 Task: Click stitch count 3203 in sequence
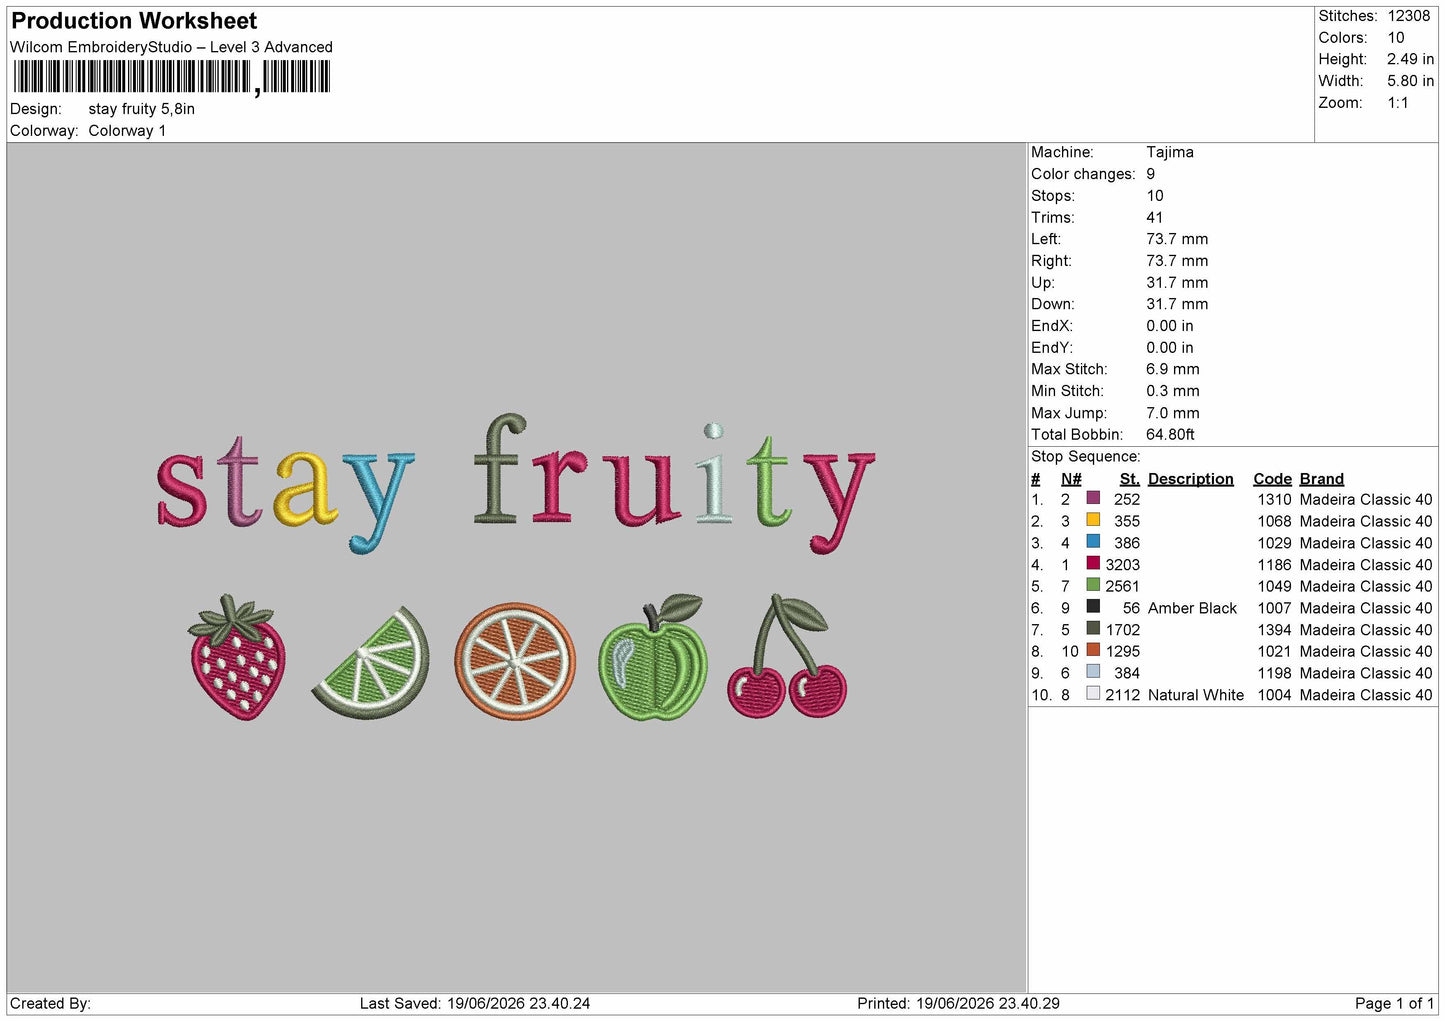tap(1123, 565)
